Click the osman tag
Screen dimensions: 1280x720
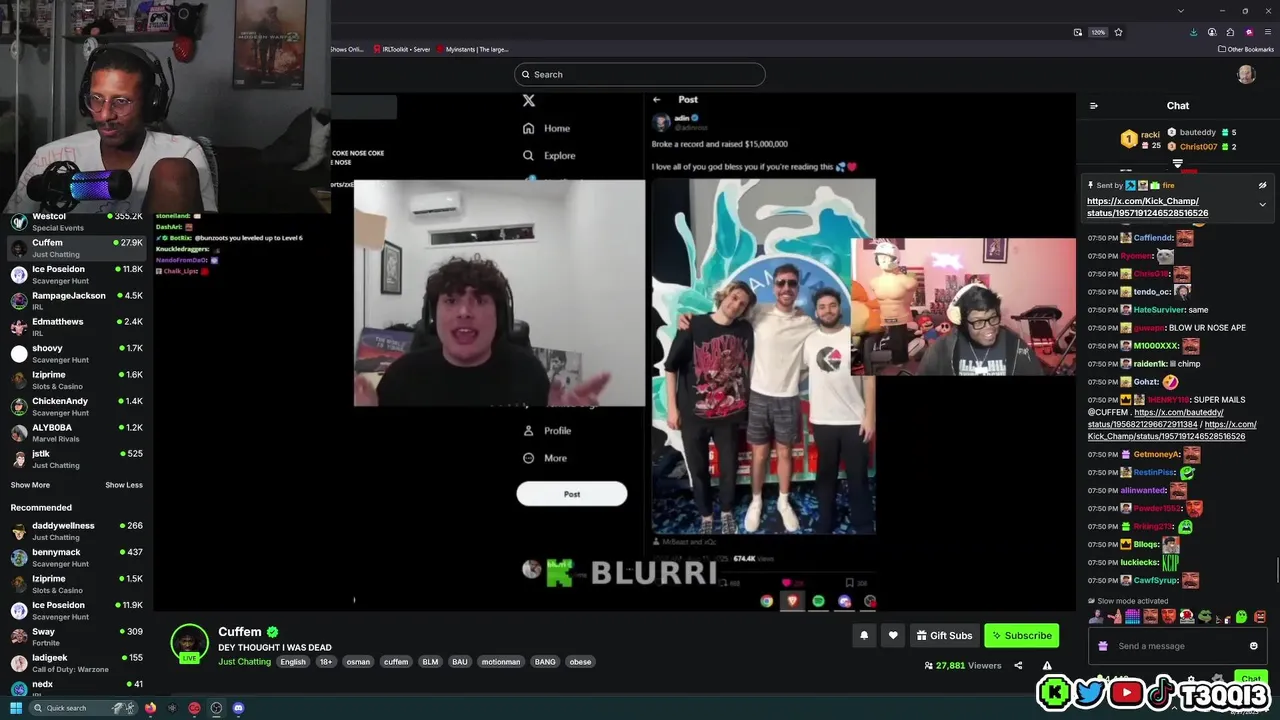358,662
